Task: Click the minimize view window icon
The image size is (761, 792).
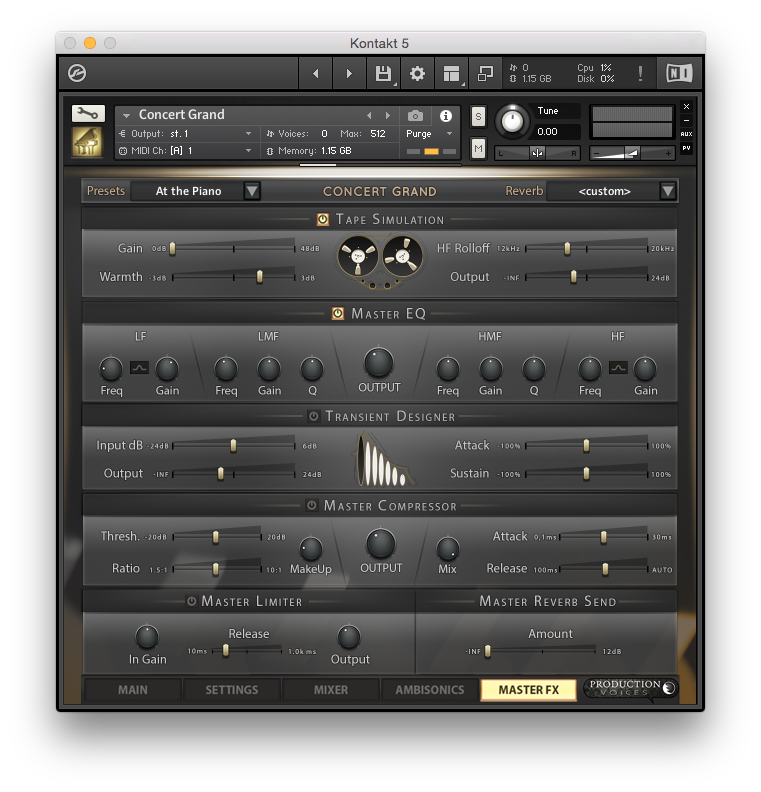Action: [485, 74]
